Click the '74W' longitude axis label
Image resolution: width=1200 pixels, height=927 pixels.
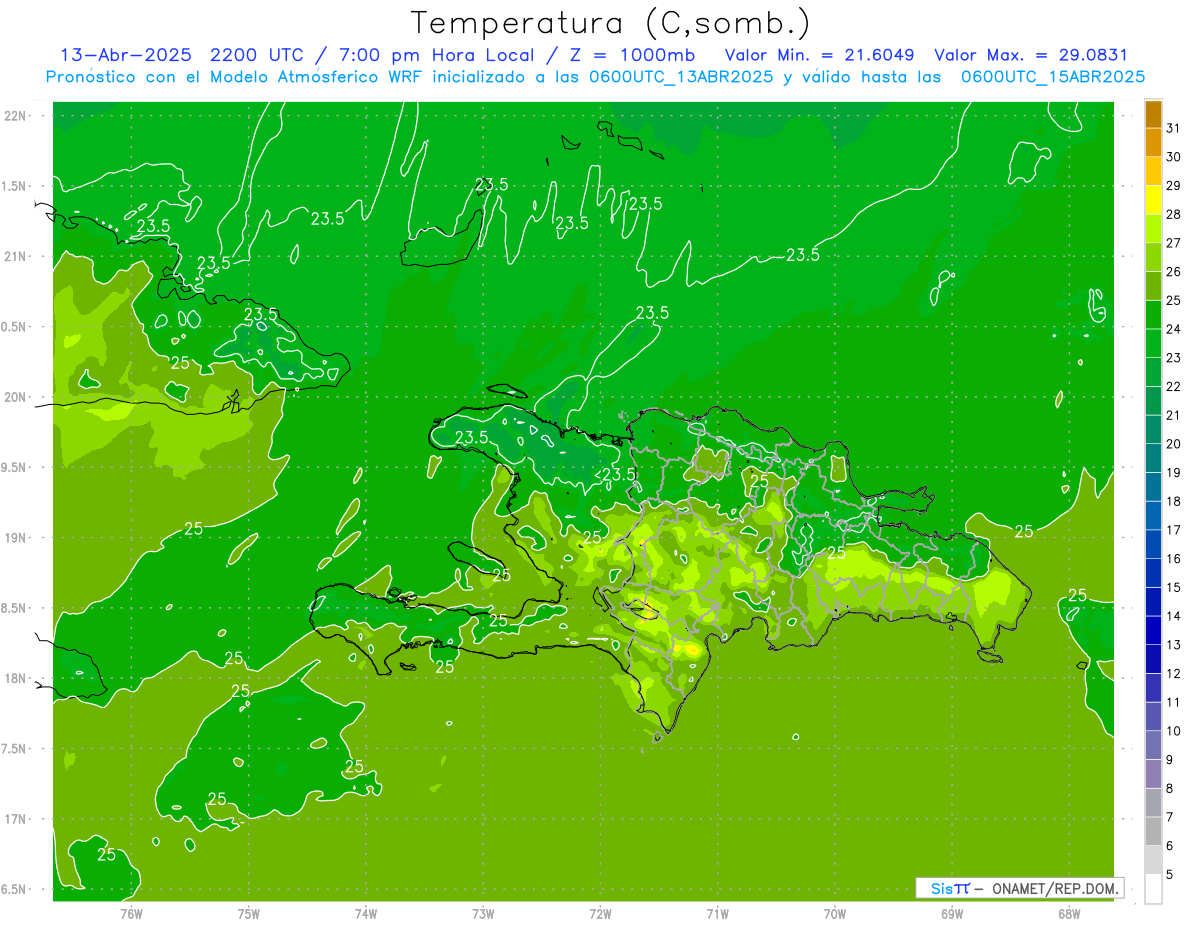click(366, 913)
